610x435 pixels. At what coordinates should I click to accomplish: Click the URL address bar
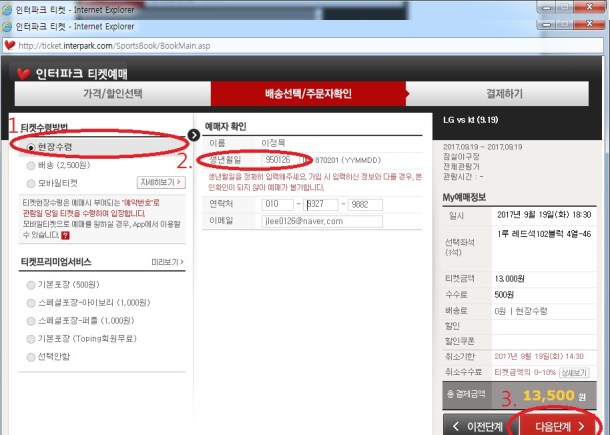pyautogui.click(x=303, y=46)
